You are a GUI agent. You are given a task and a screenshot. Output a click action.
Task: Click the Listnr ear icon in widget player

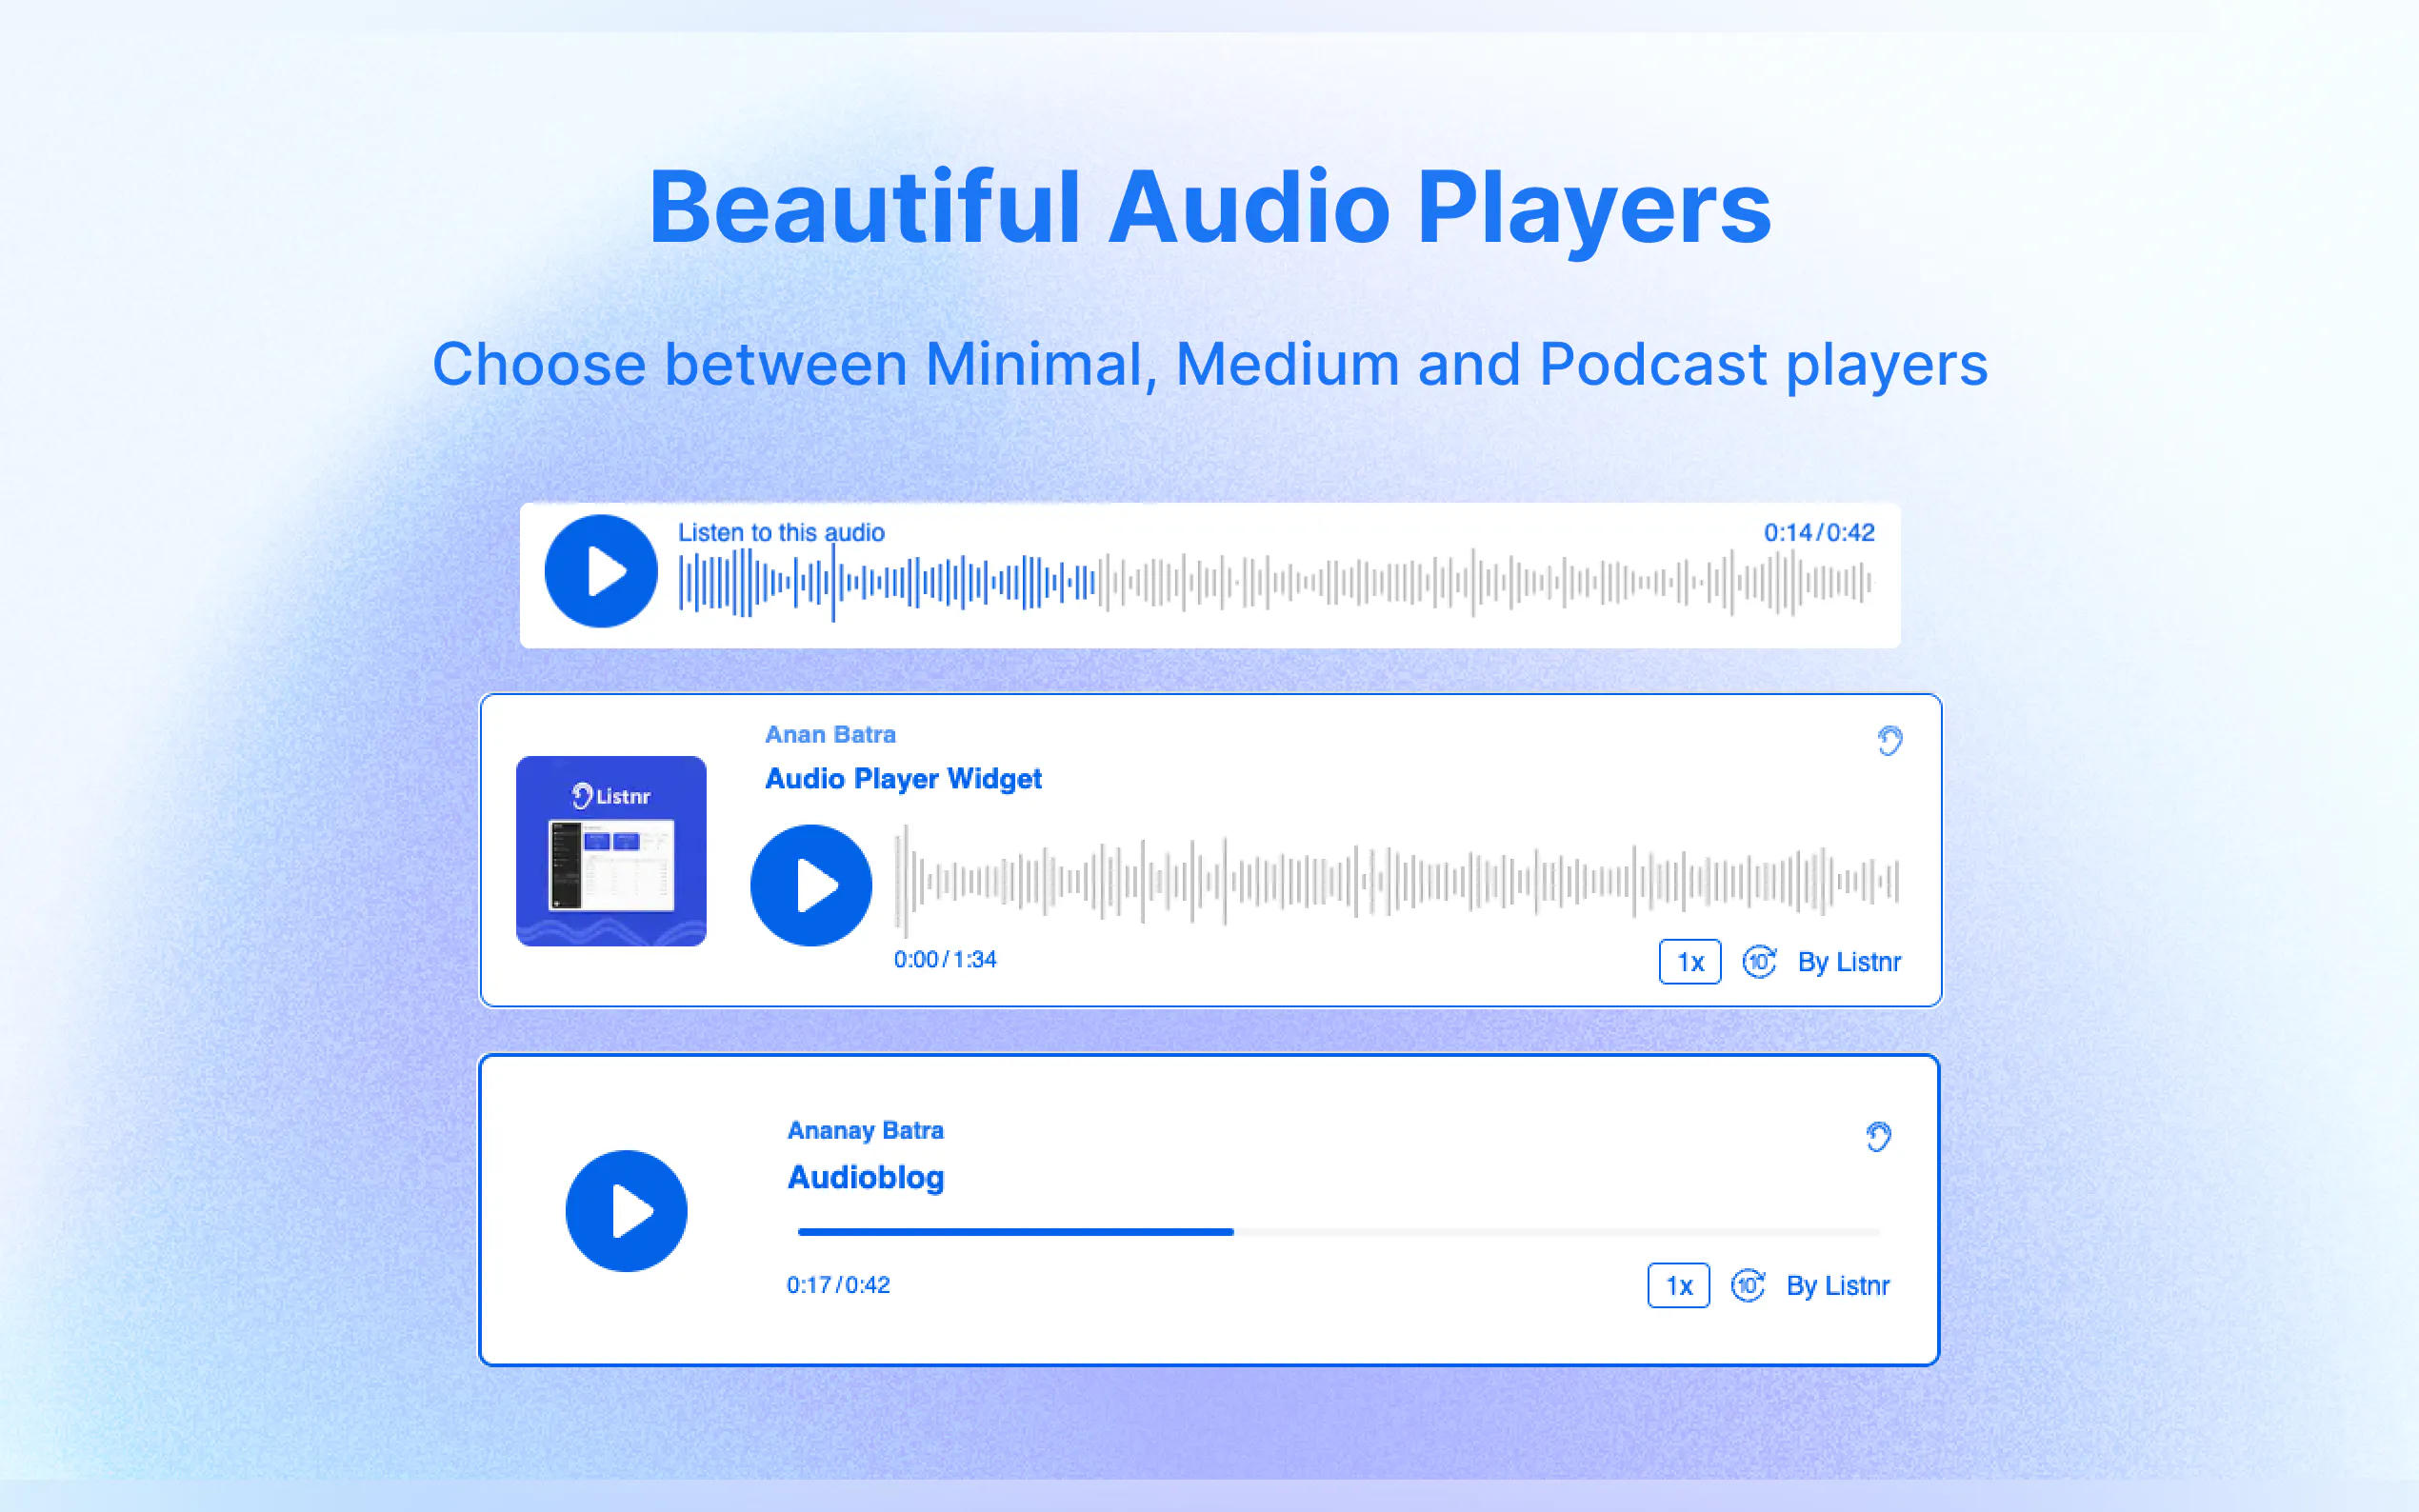click(x=1889, y=740)
